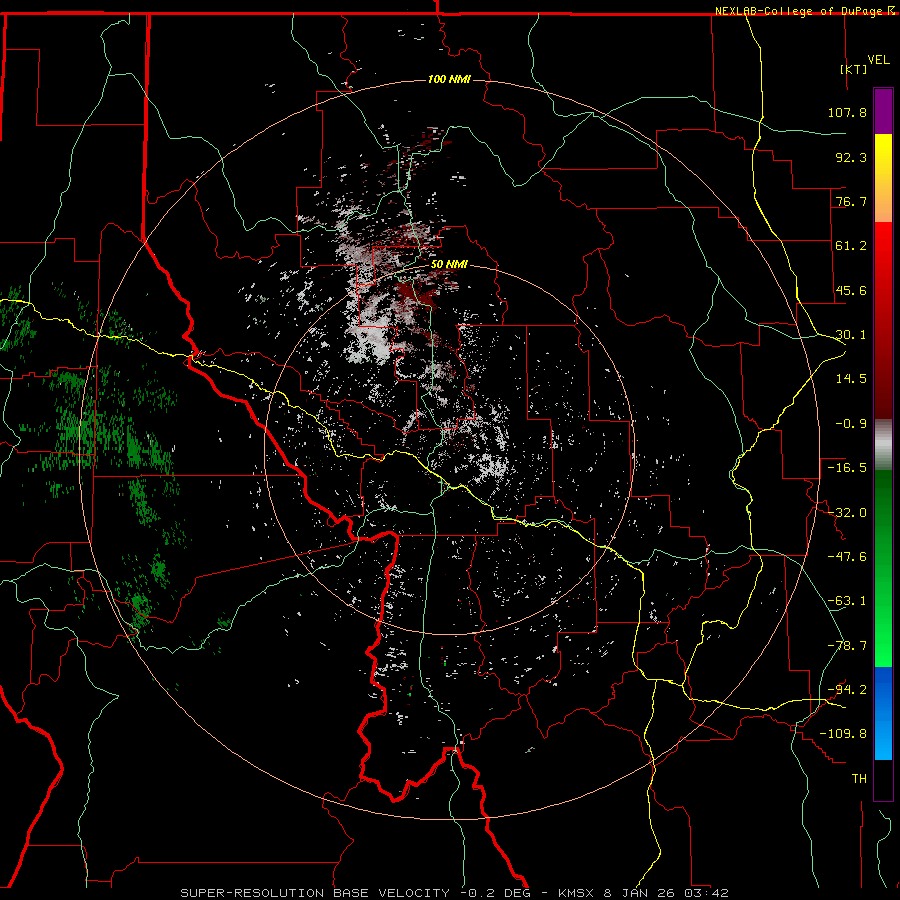Click the 45.6 legend value
This screenshot has height=900, width=900.
coord(851,290)
